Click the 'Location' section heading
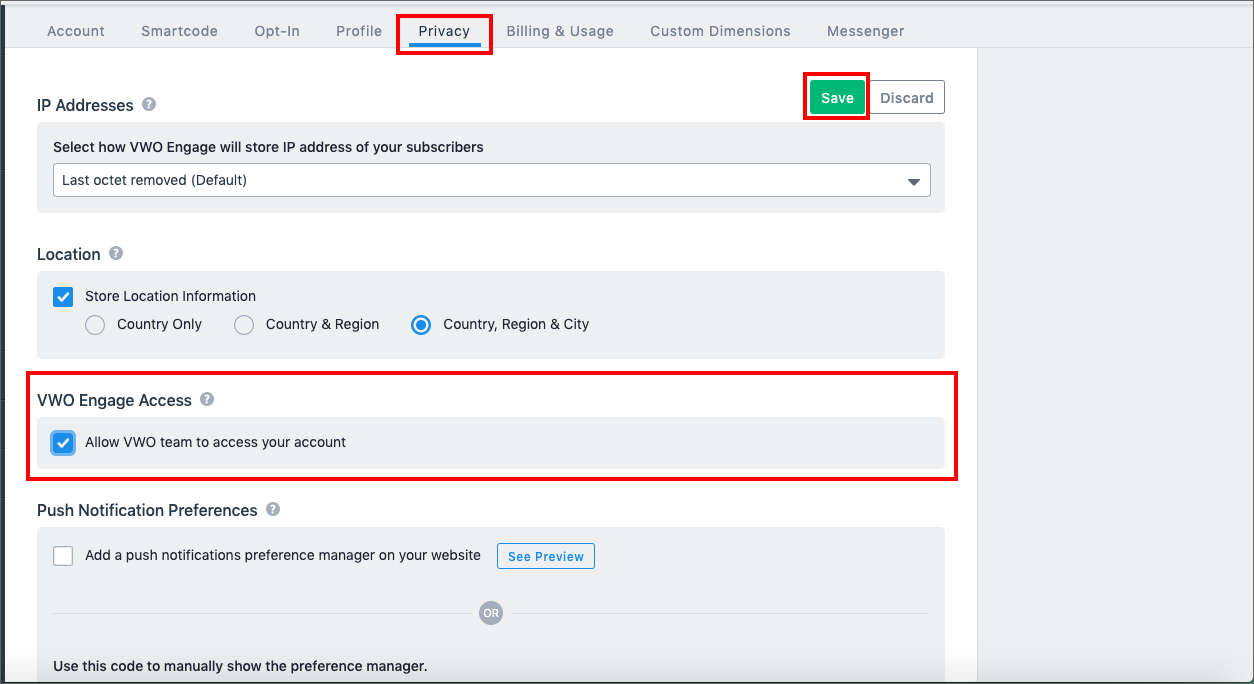1254x684 pixels. (69, 254)
